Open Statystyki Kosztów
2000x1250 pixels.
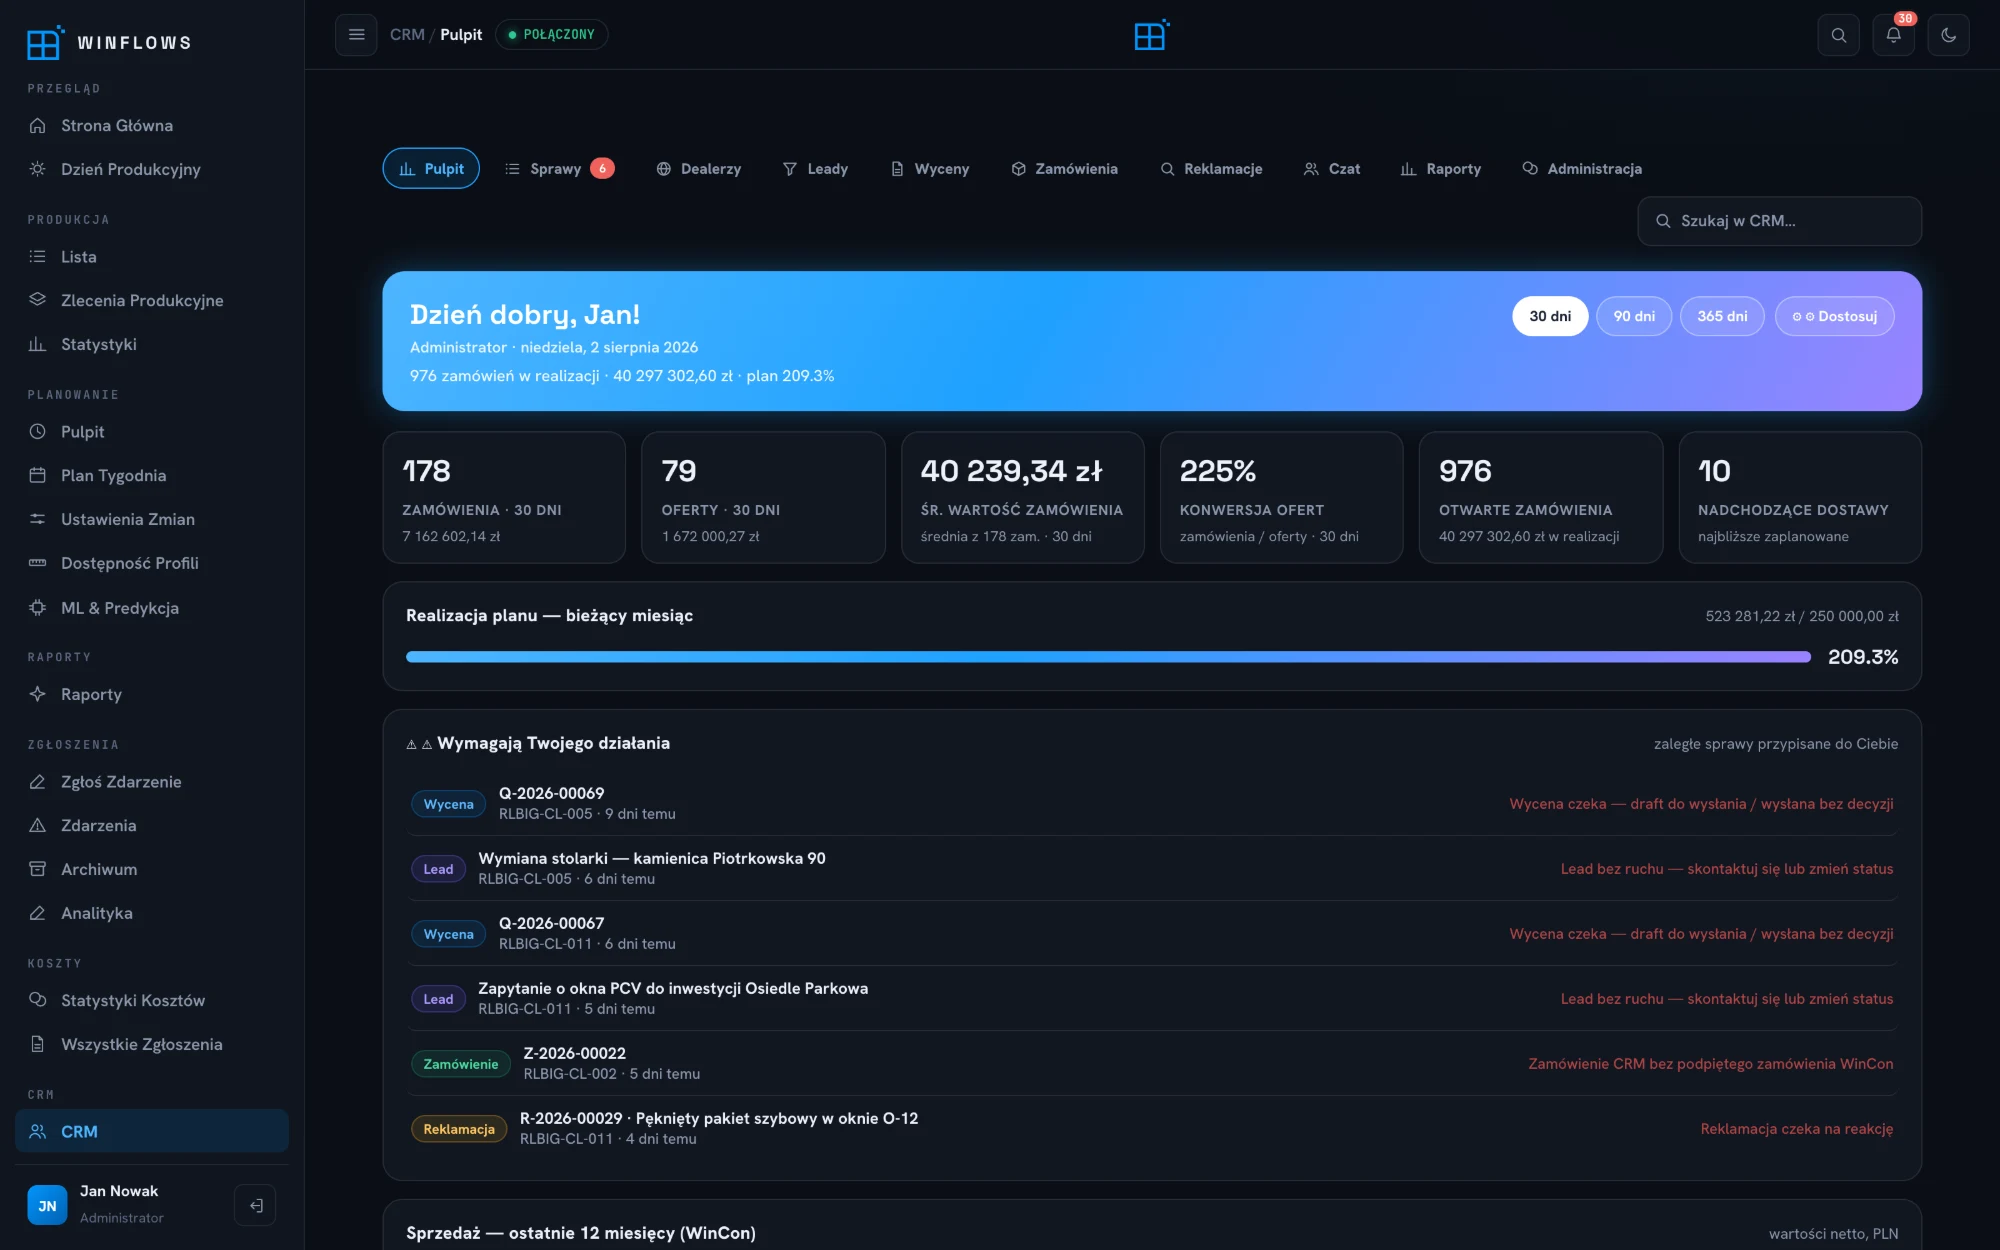coord(152,1000)
